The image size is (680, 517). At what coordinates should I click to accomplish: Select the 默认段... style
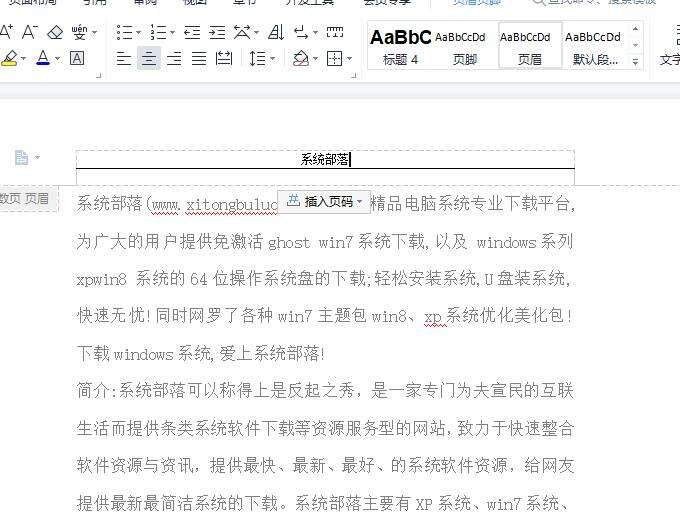(595, 46)
